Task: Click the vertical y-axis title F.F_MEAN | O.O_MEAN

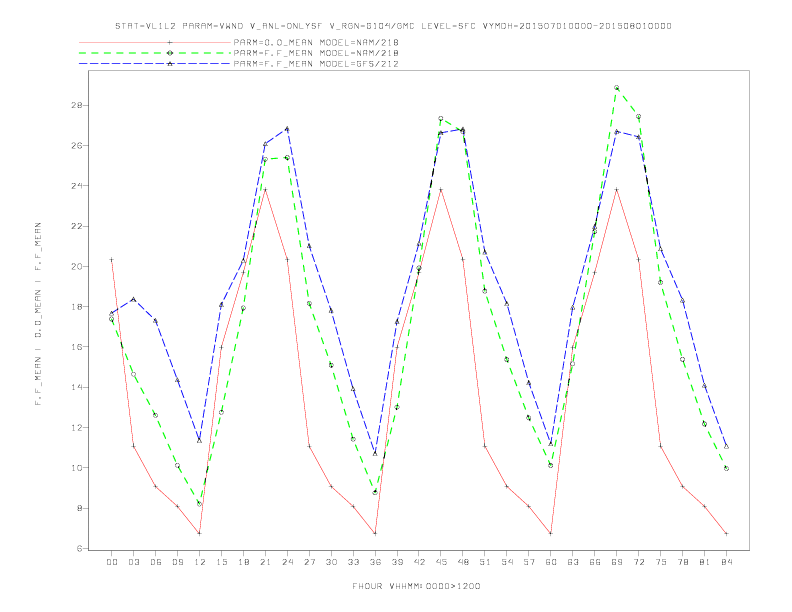Action: 38,314
